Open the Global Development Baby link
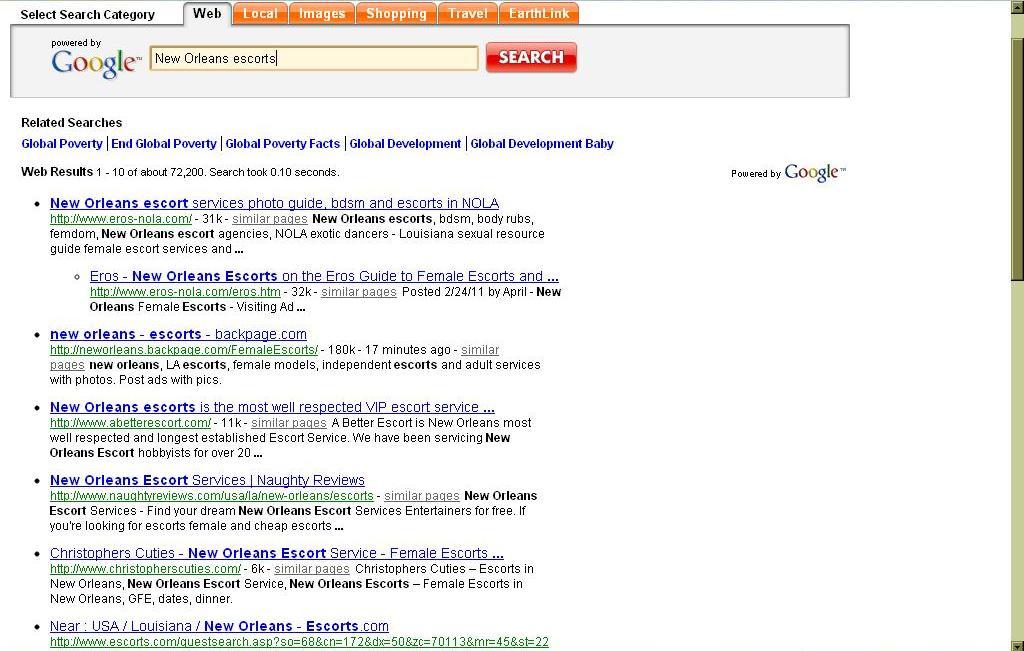The width and height of the screenshot is (1024, 651). [x=542, y=144]
